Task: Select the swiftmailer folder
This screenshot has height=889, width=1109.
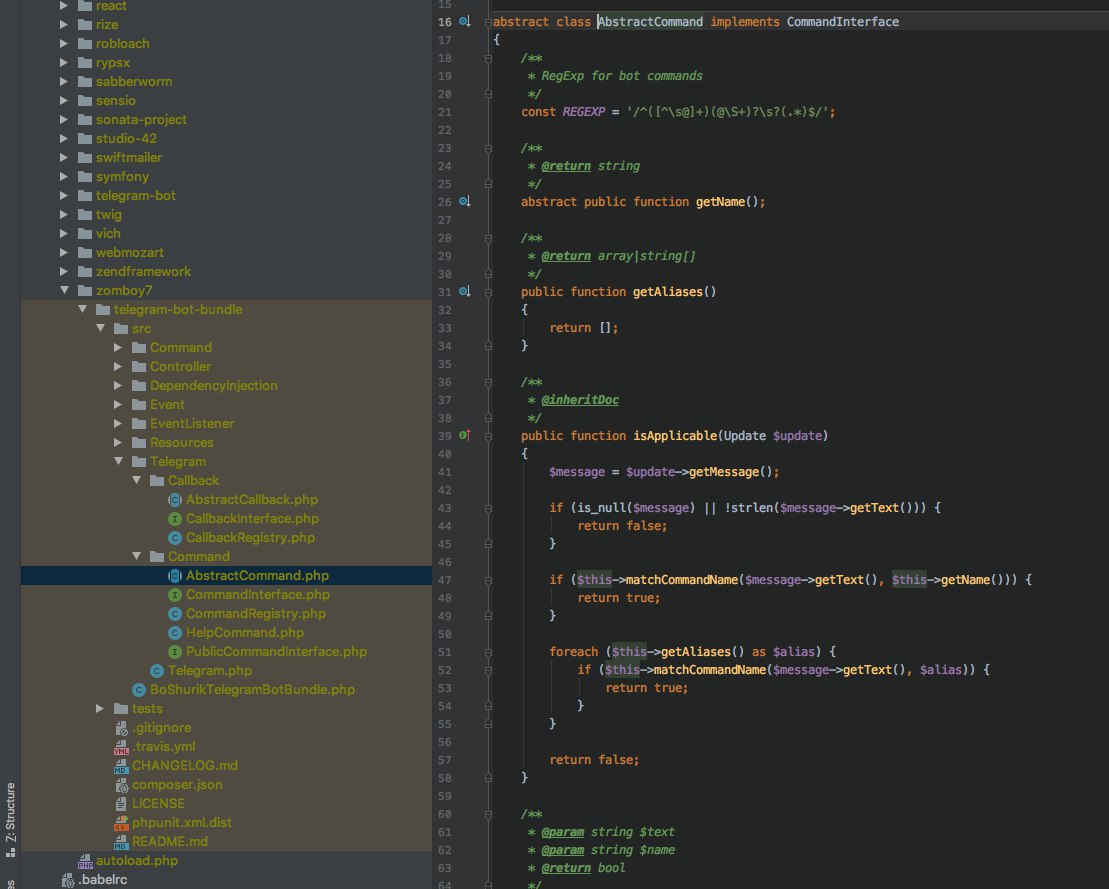Action: coord(226,158)
